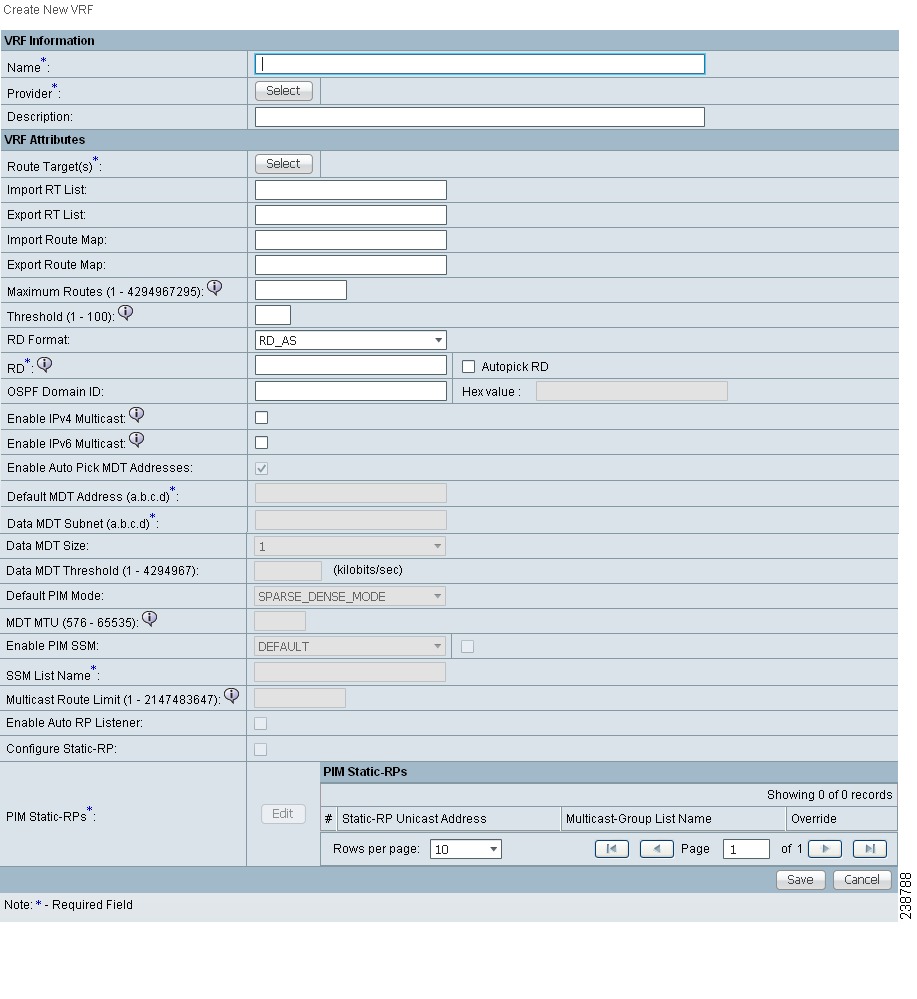Image resolution: width=917 pixels, height=999 pixels.
Task: Click the RD info icon
Action: 45,364
